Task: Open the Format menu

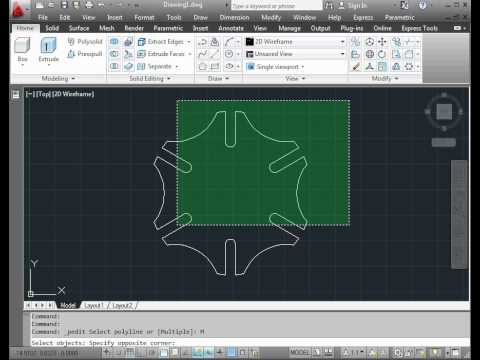Action: point(144,17)
